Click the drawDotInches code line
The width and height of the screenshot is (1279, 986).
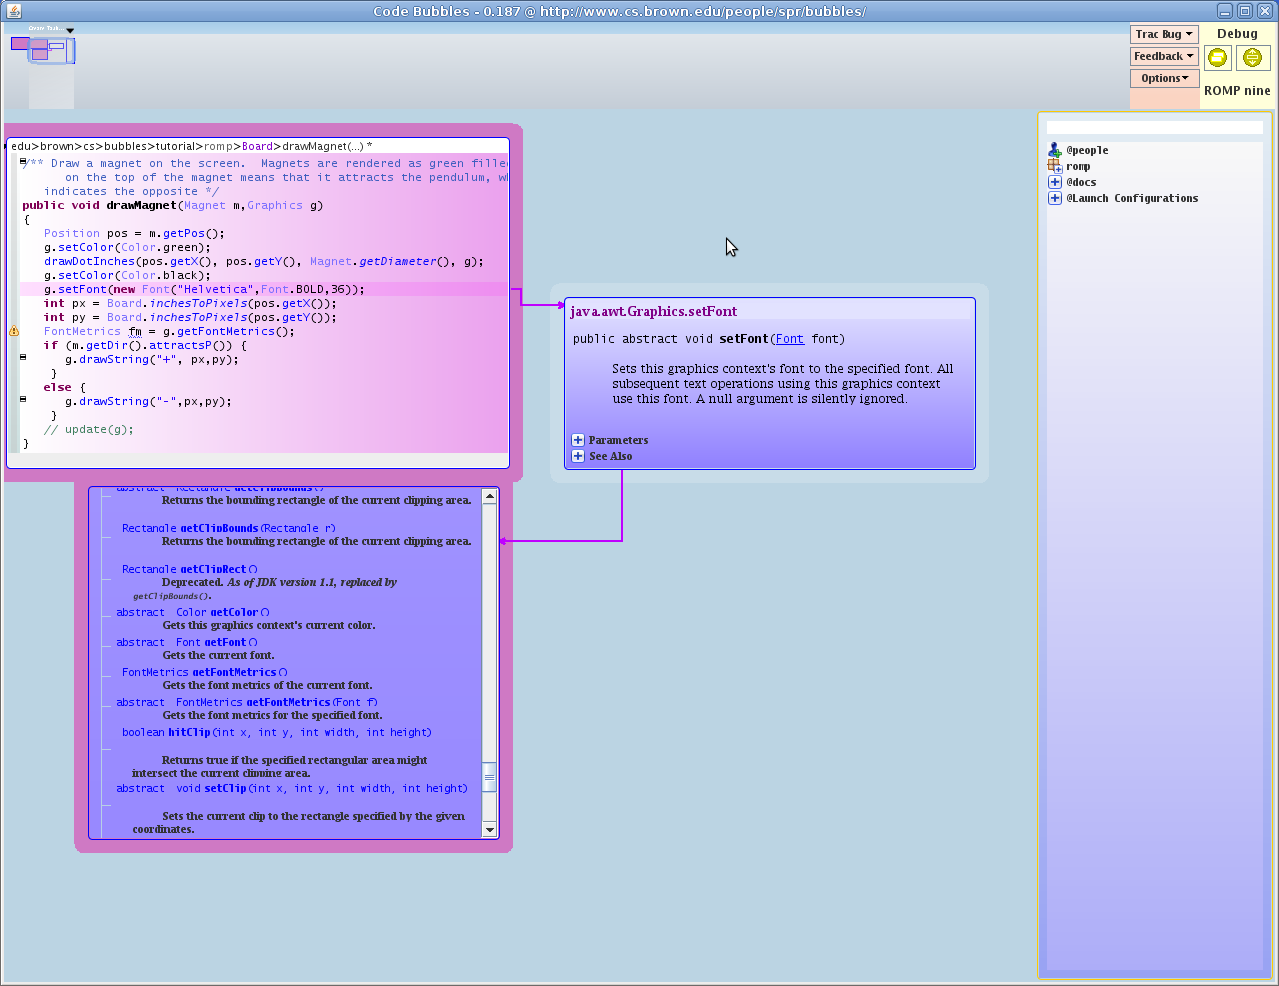tap(264, 261)
